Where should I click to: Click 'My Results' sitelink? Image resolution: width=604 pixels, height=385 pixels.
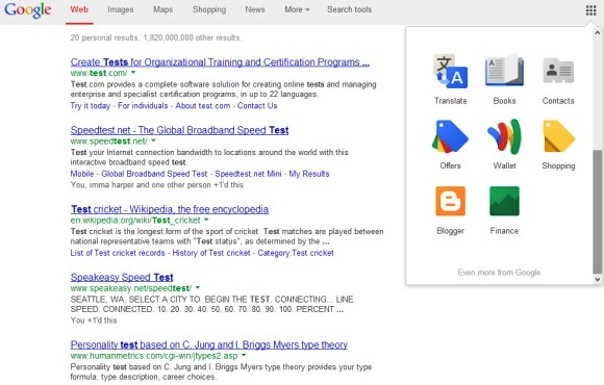309,174
